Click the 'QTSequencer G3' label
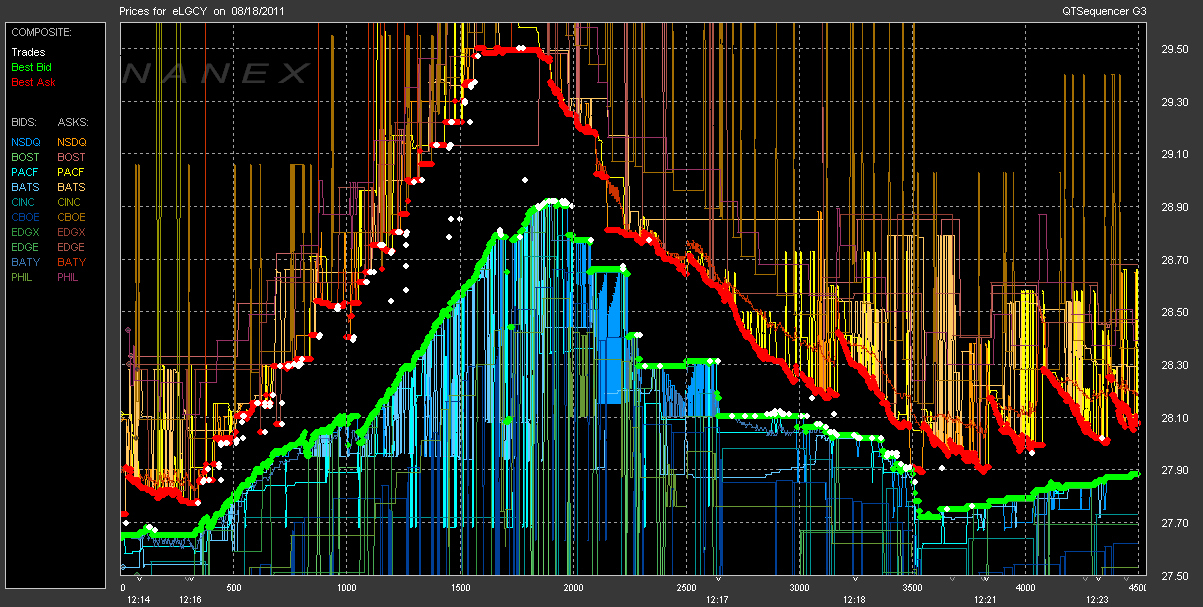Viewport: 1203px width, 607px height. (x=1103, y=9)
